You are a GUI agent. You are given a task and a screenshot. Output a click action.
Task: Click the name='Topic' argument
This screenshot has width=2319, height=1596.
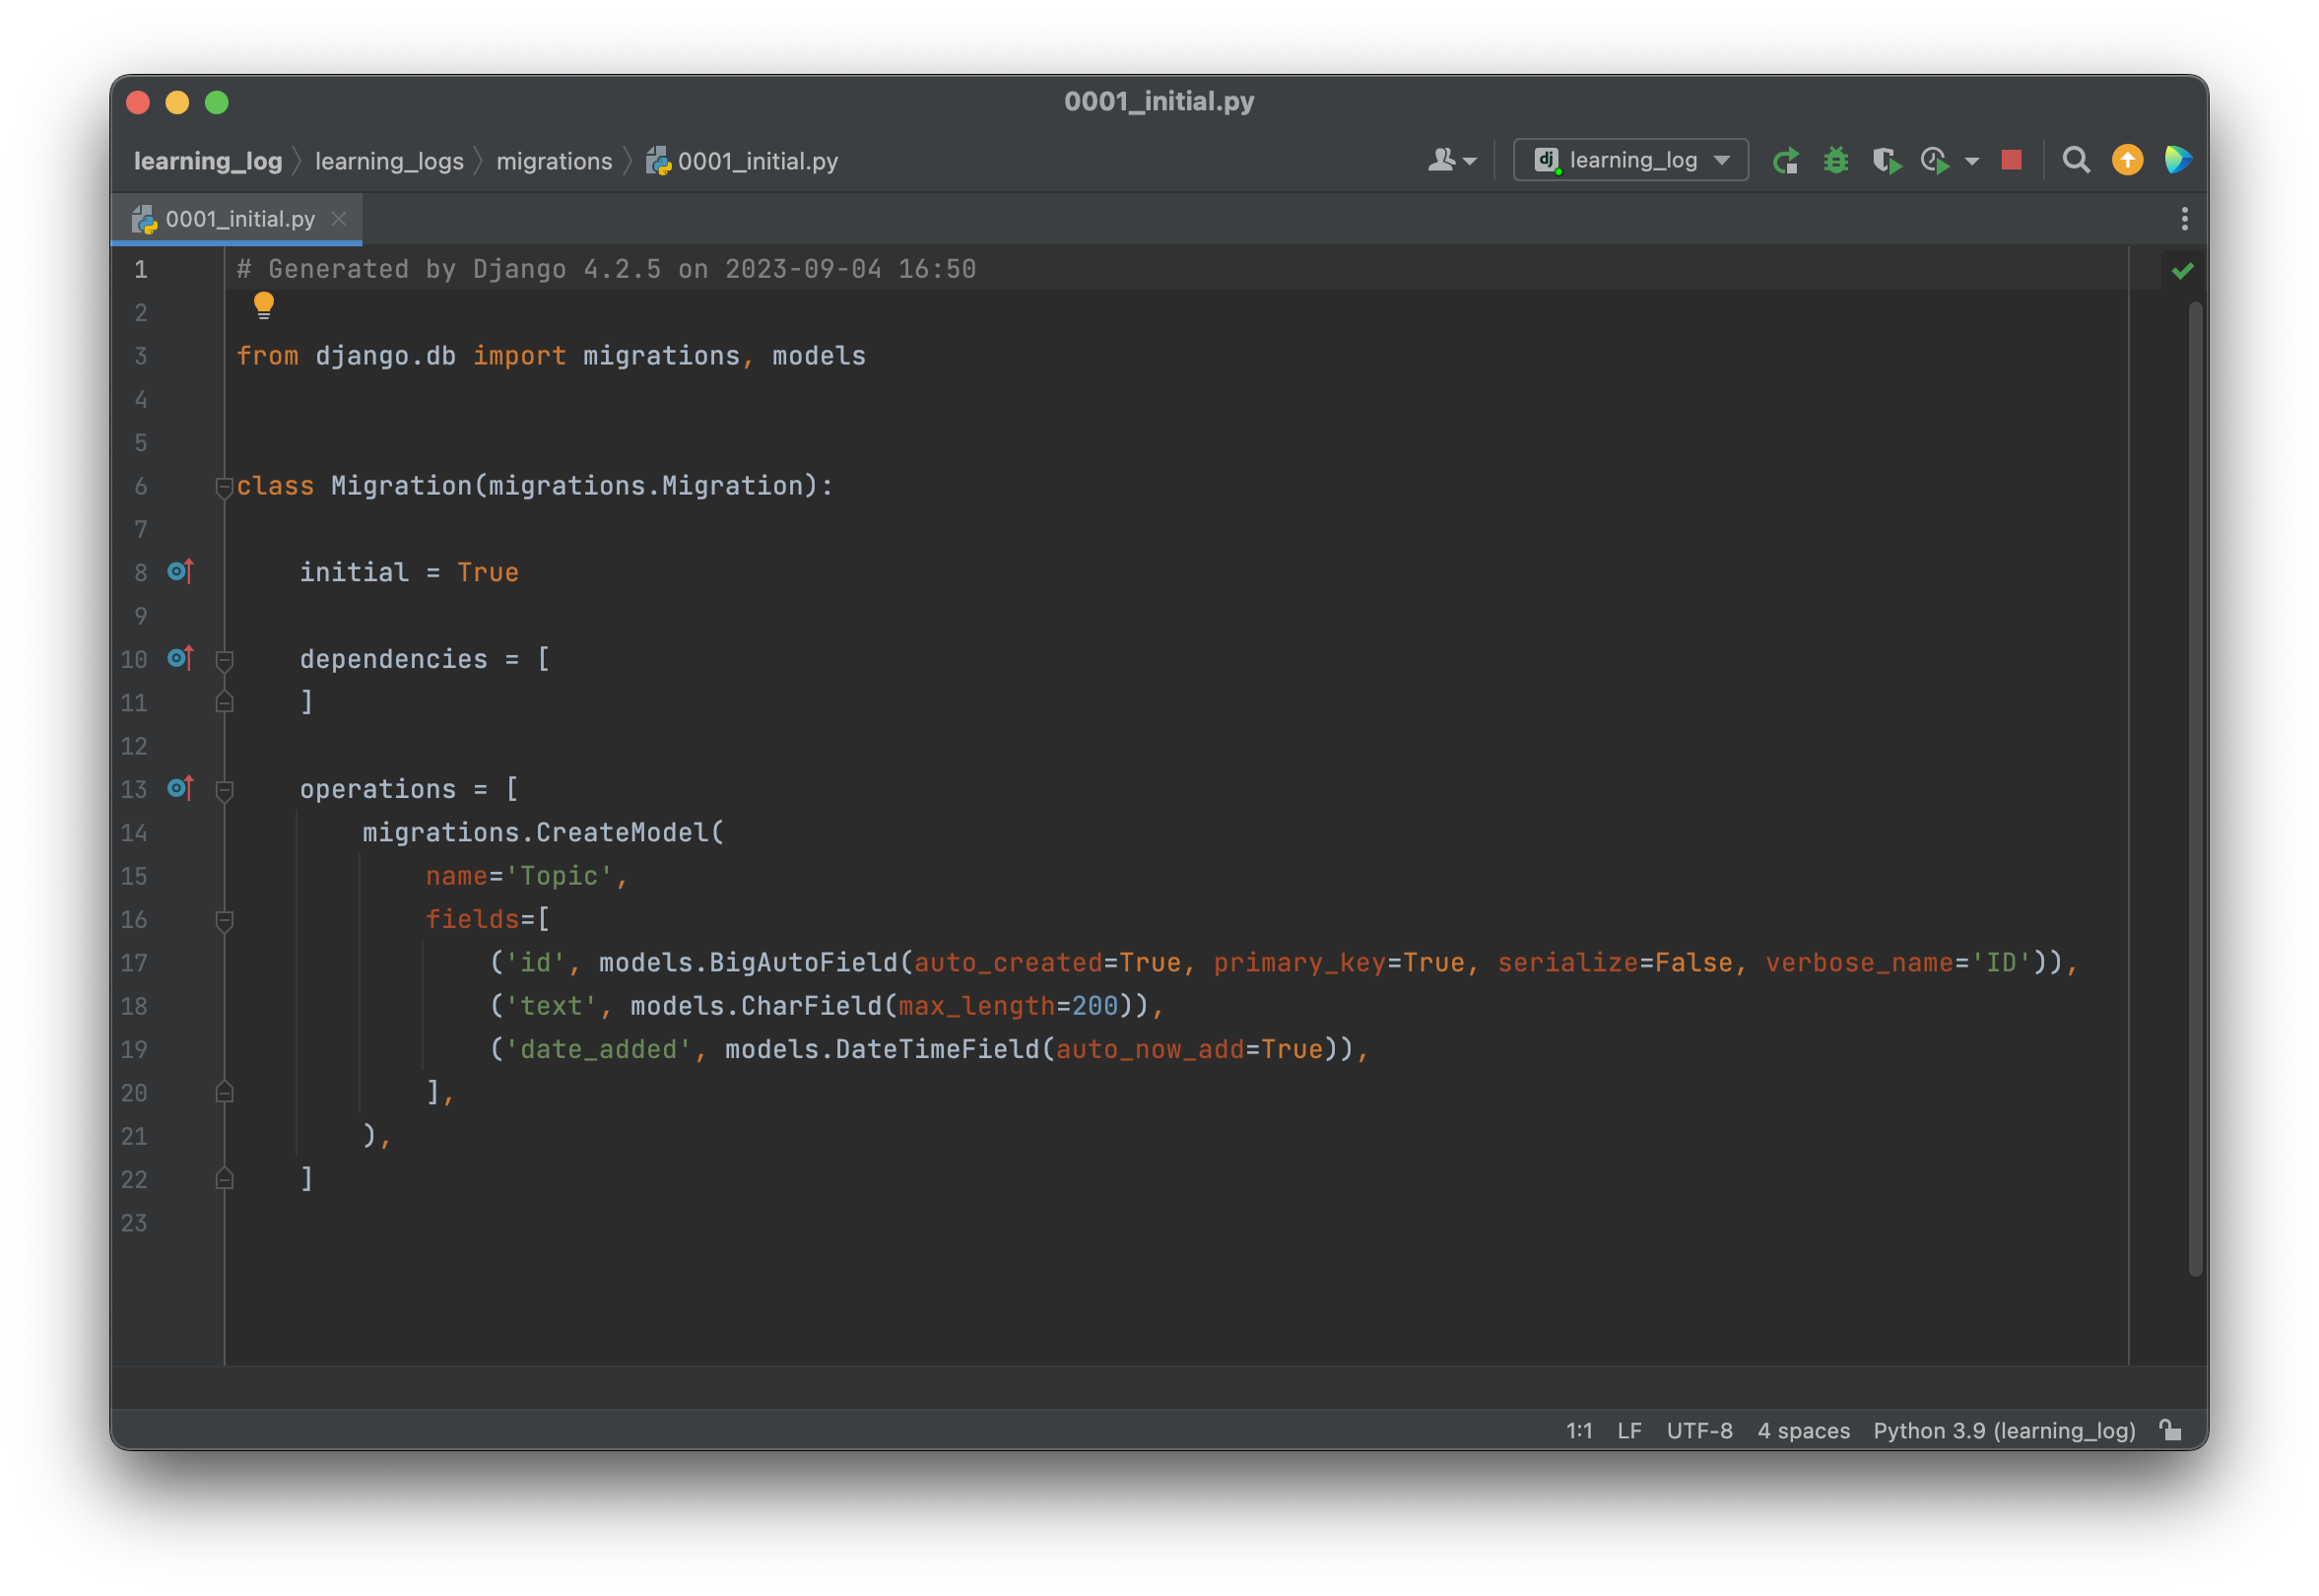(526, 876)
